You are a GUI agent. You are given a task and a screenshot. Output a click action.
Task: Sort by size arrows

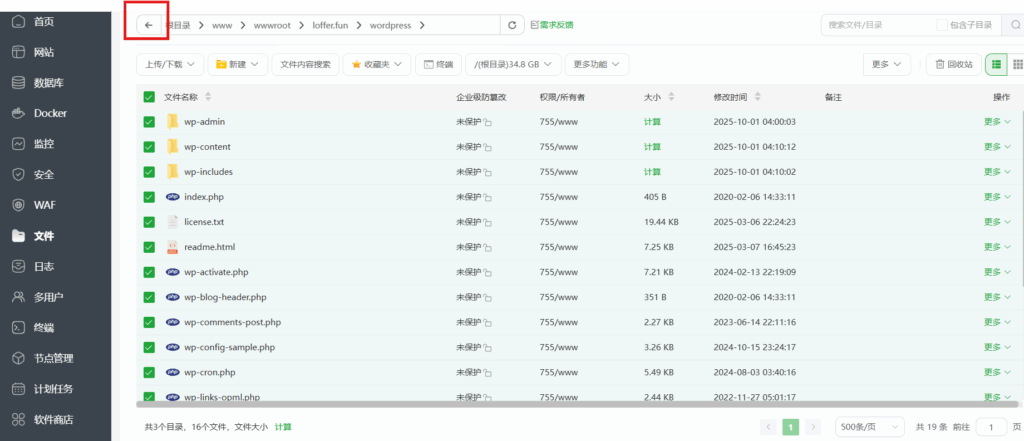[x=671, y=97]
